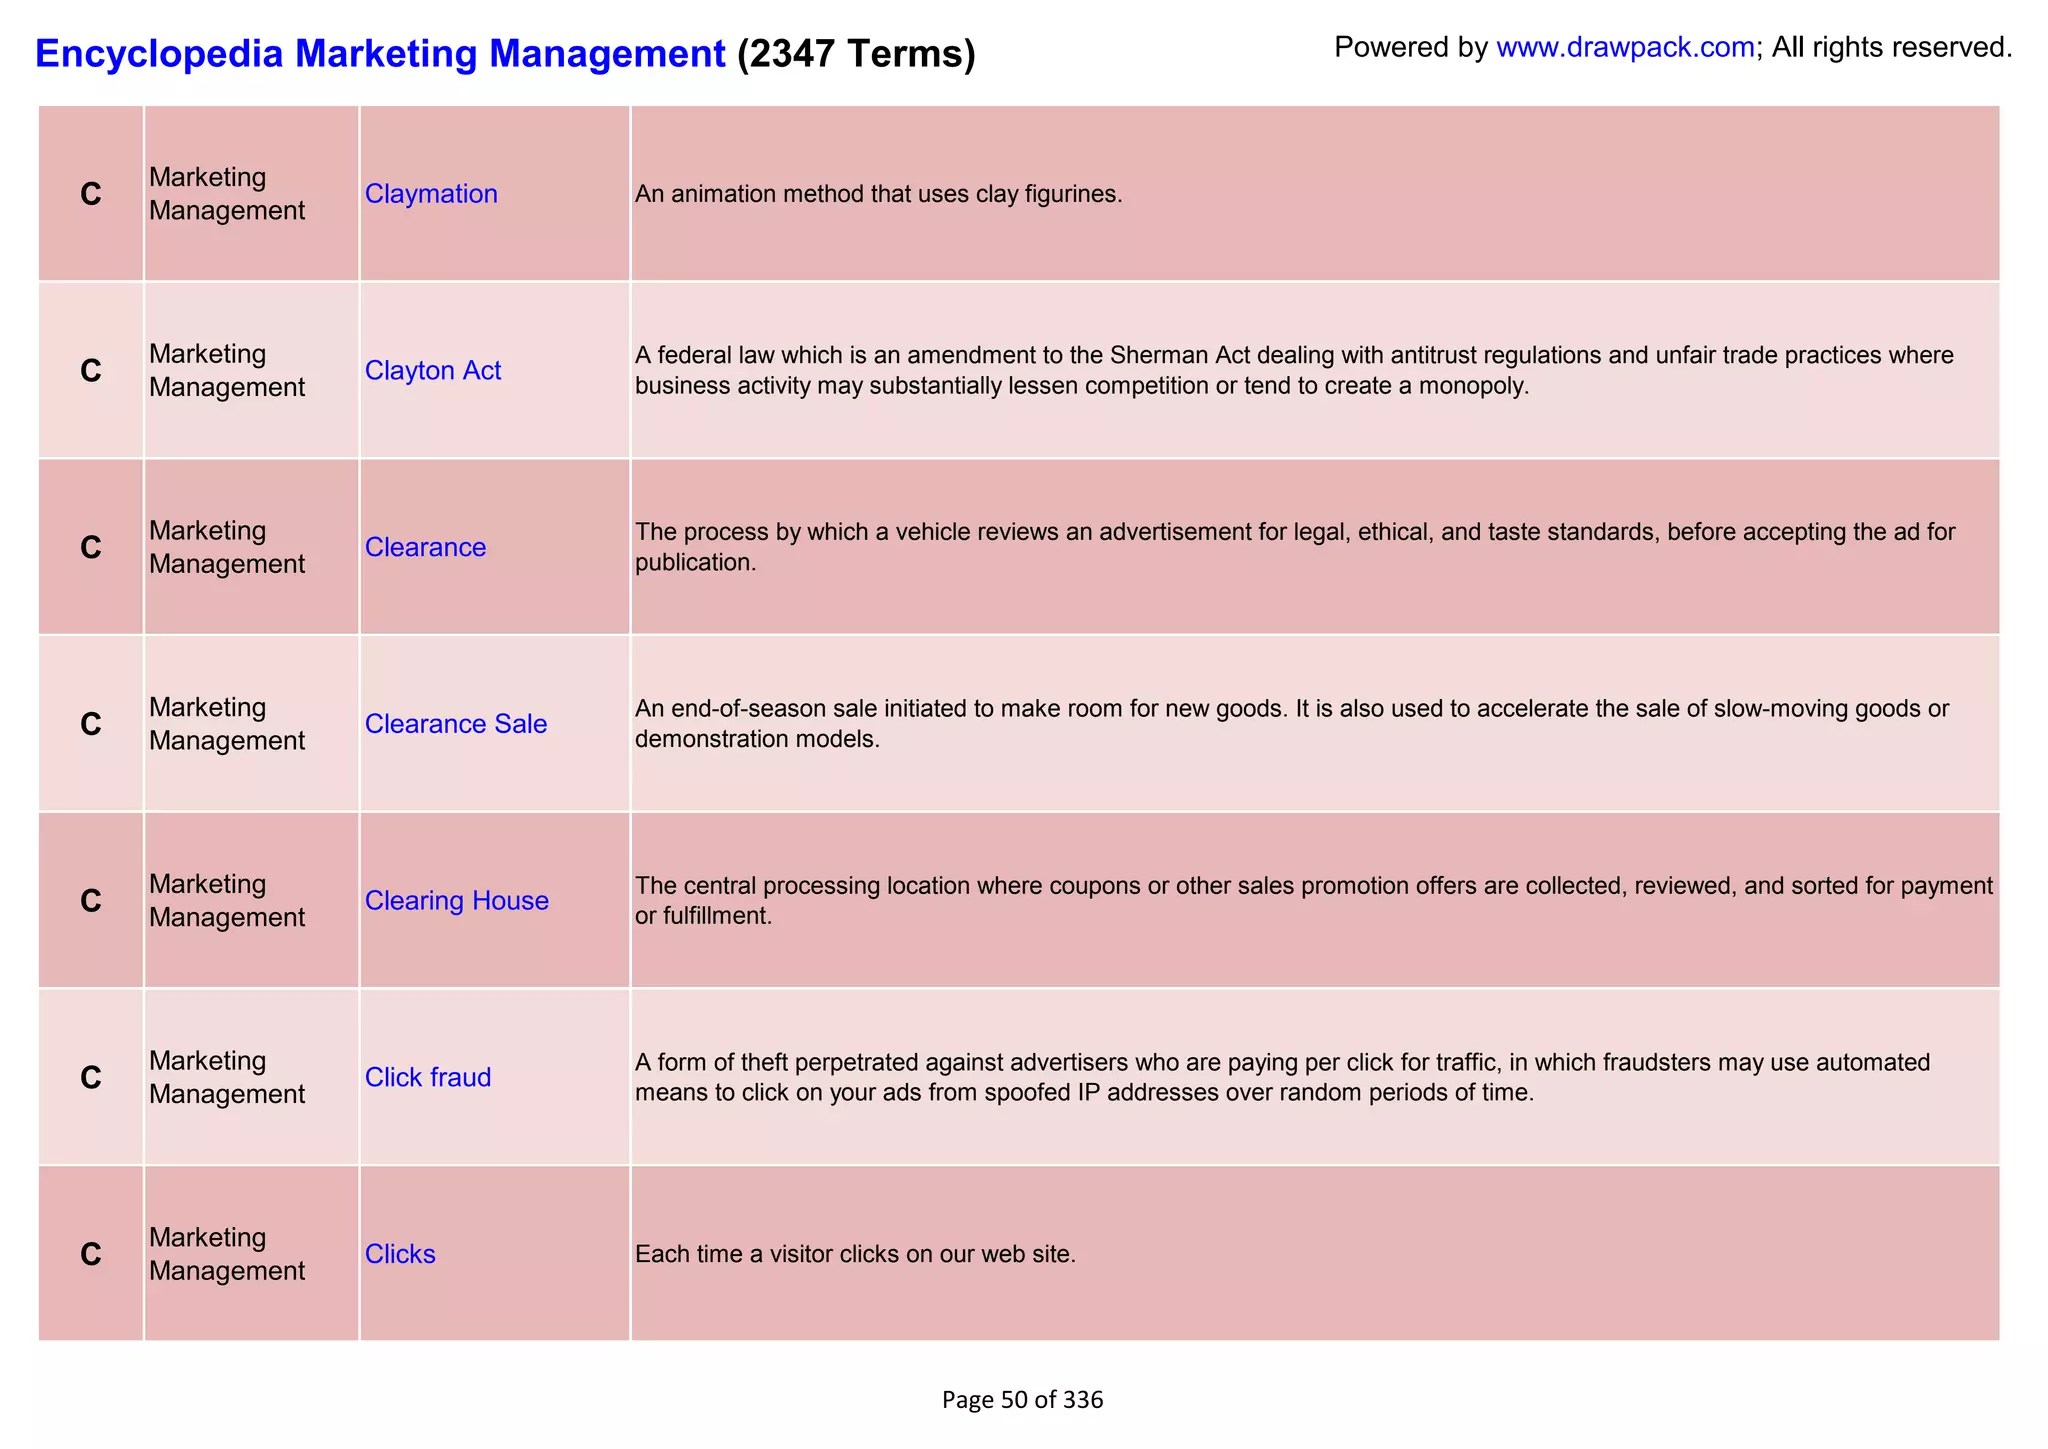Image resolution: width=2048 pixels, height=1449 pixels.
Task: Open the Clearance term link
Action: (425, 547)
